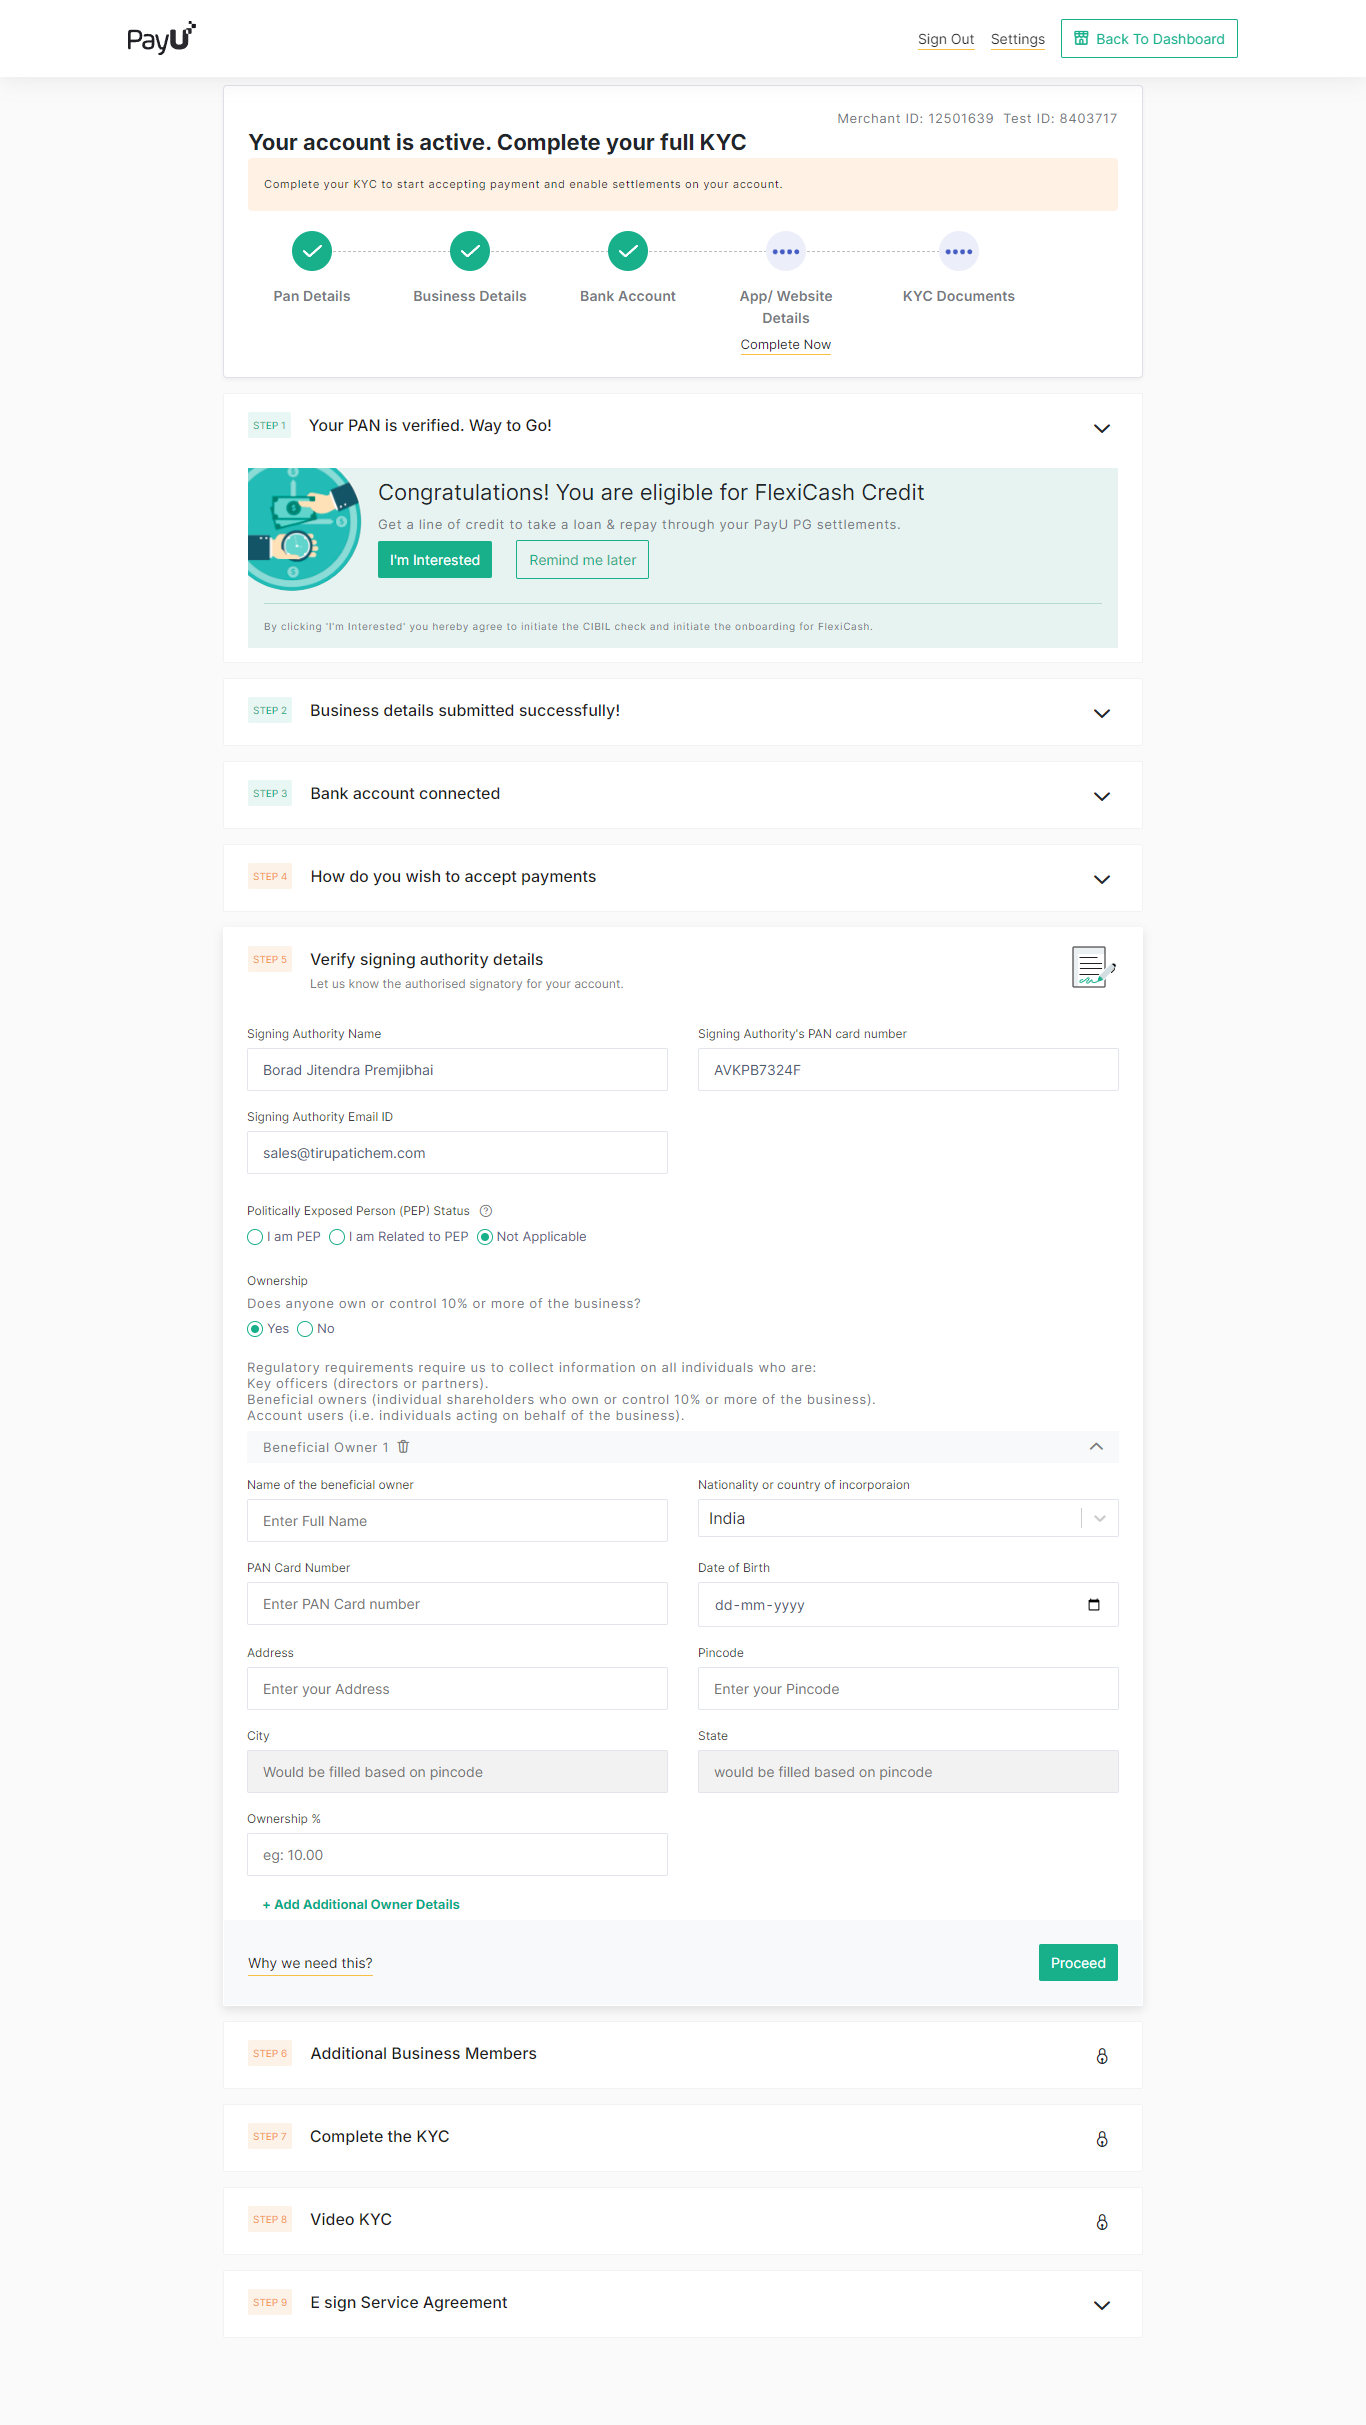Click the 'I'm Interested' FlexiCash button
This screenshot has height=2425, width=1366.
[x=434, y=560]
